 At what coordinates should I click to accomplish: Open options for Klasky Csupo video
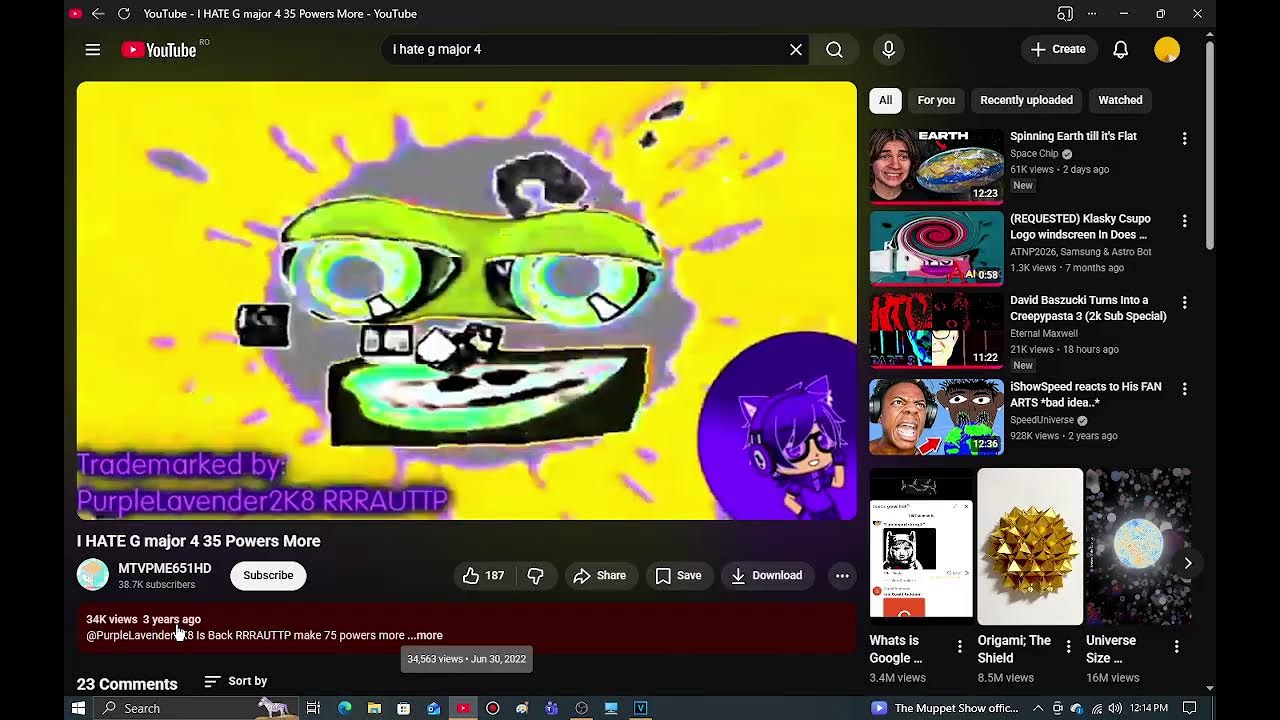click(1184, 221)
